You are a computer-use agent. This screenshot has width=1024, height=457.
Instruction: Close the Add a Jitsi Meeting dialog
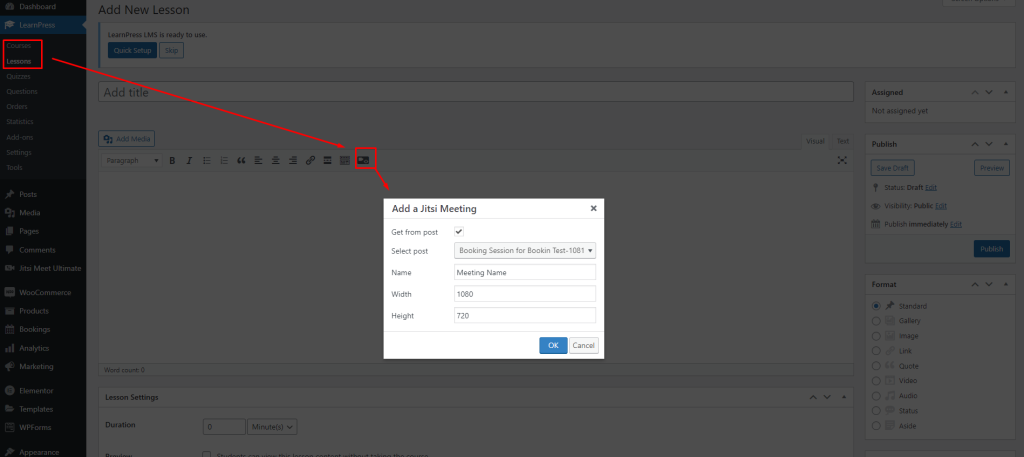tap(594, 208)
